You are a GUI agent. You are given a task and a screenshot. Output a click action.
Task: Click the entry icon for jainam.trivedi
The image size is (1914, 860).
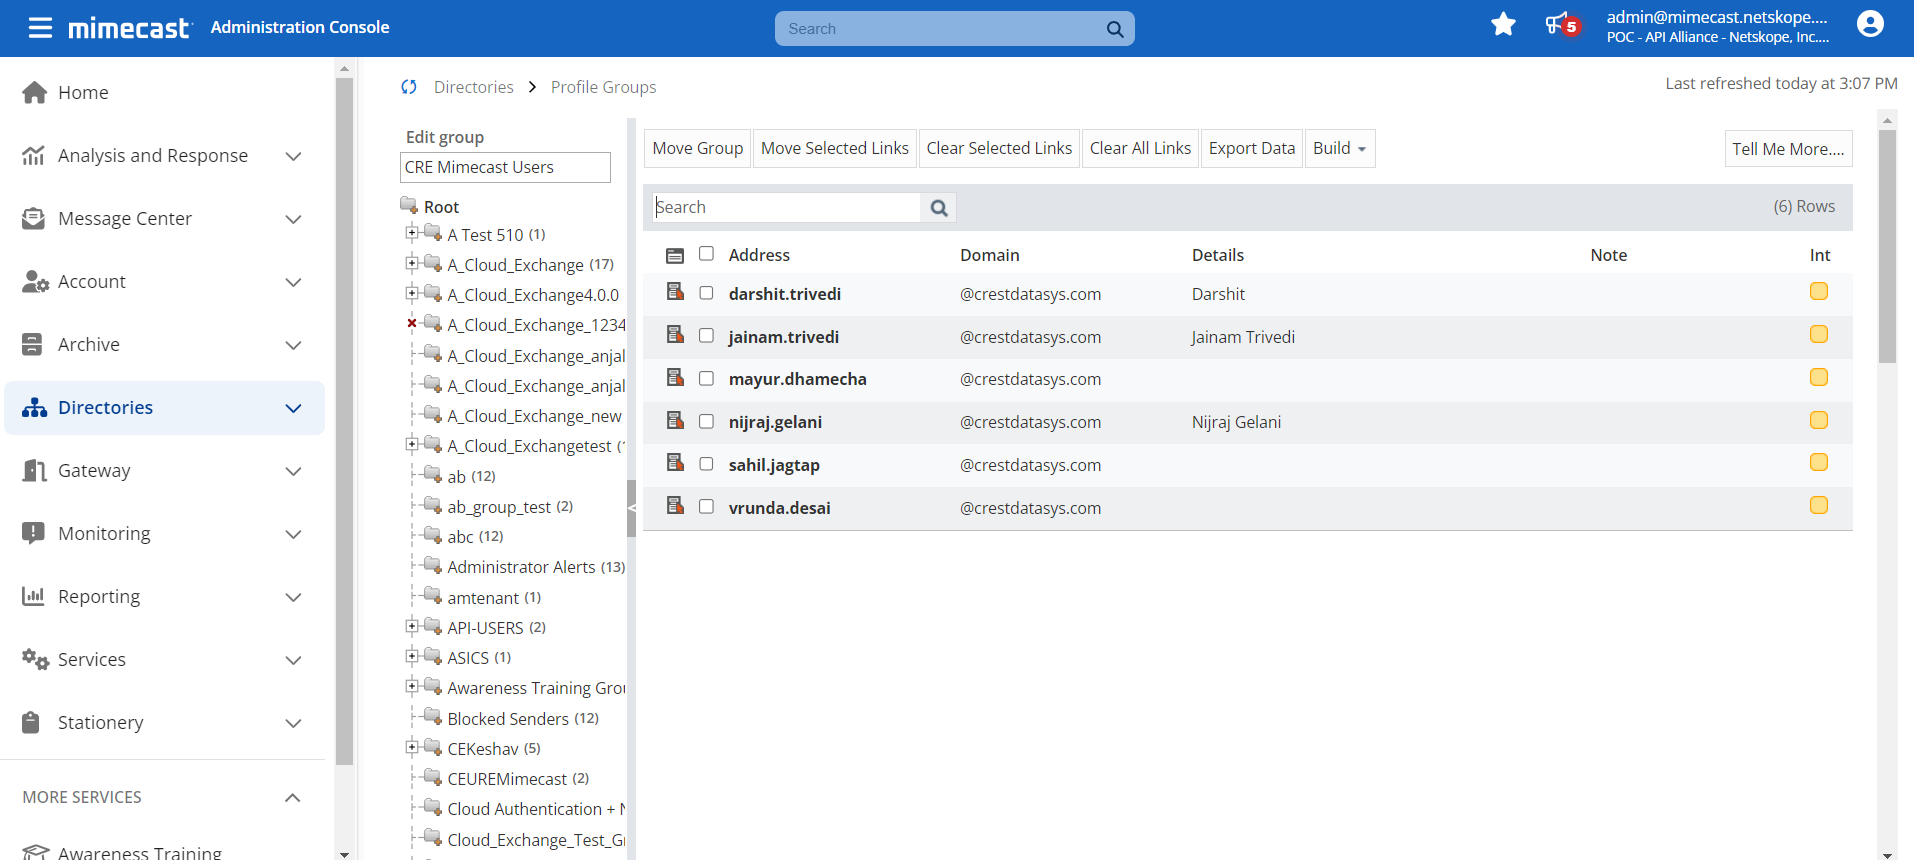pos(675,335)
